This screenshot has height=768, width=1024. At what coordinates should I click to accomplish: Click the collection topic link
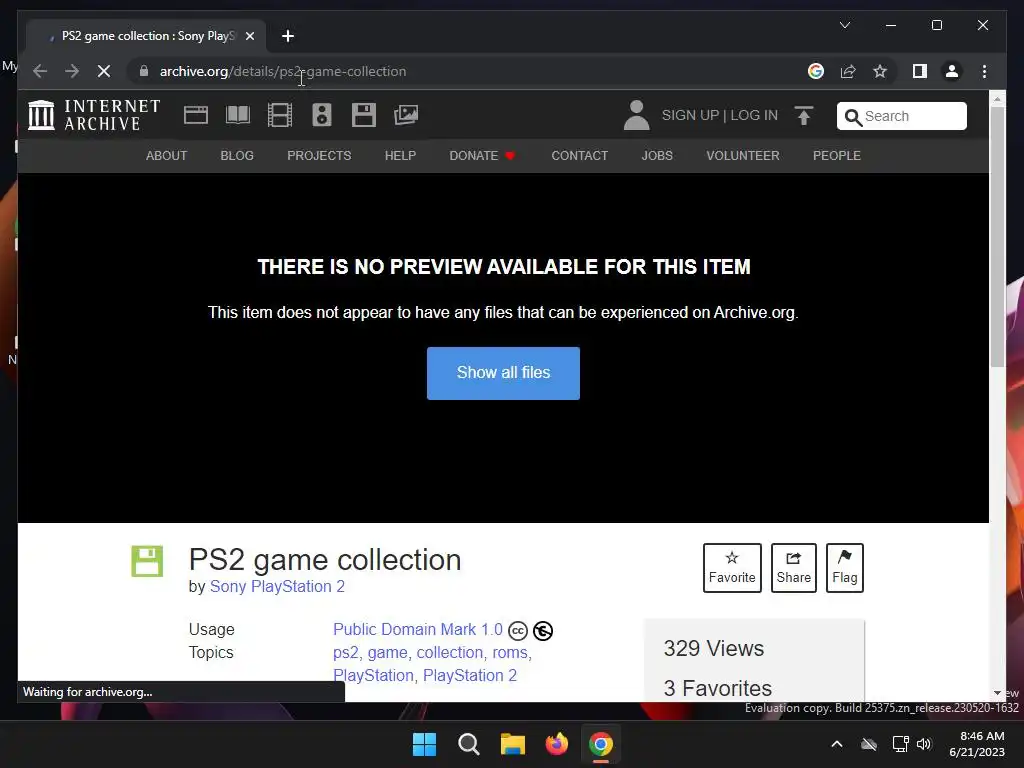tap(450, 653)
